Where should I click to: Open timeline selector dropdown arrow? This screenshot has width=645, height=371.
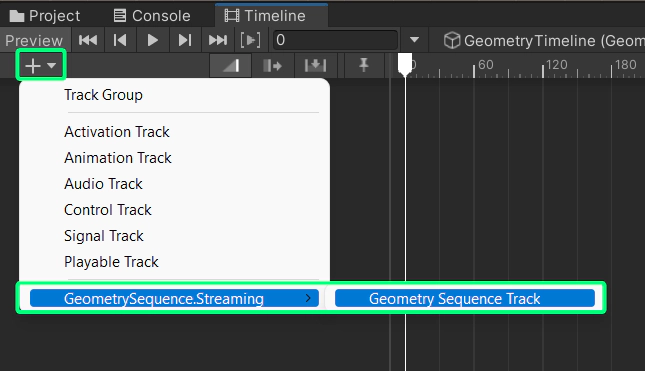pos(414,40)
